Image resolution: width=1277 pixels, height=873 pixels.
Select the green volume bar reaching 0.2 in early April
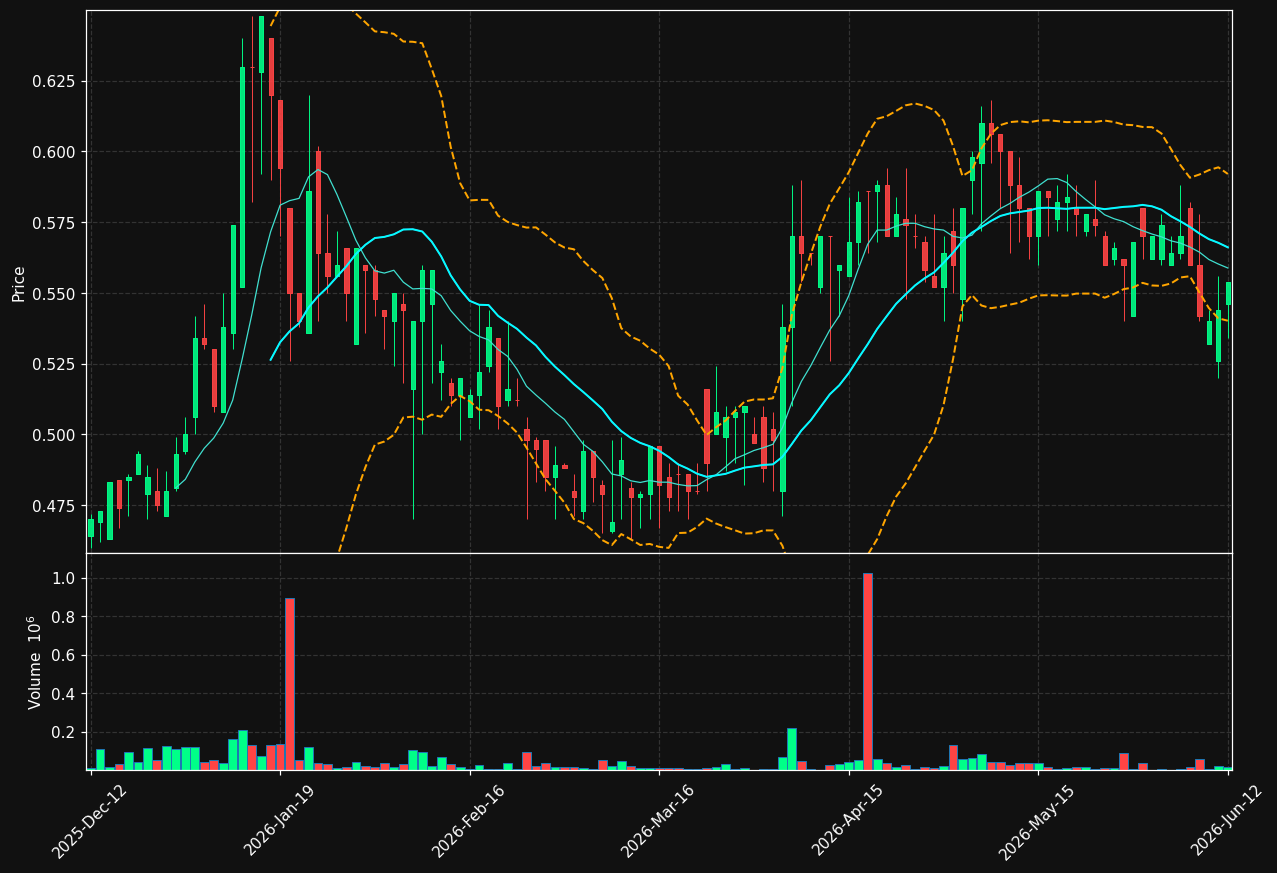pos(792,749)
